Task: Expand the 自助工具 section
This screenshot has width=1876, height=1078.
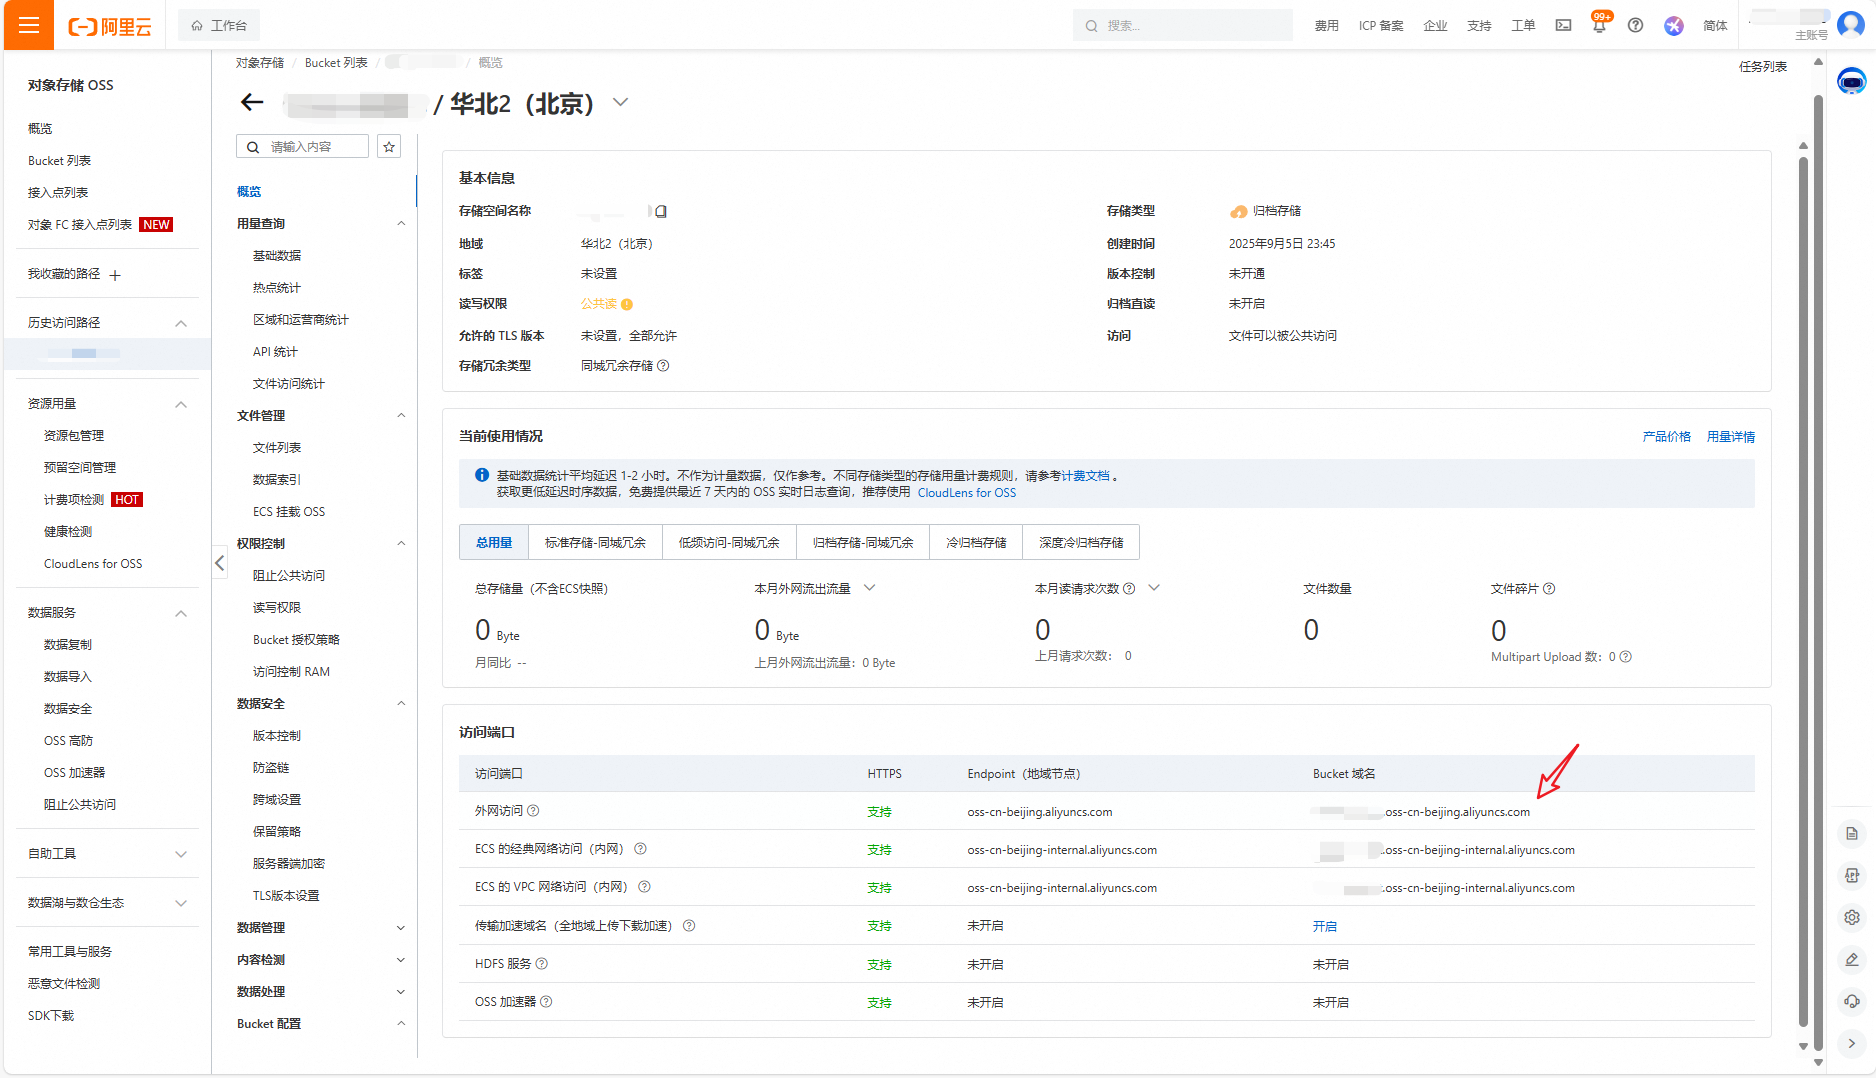Action: tap(181, 854)
